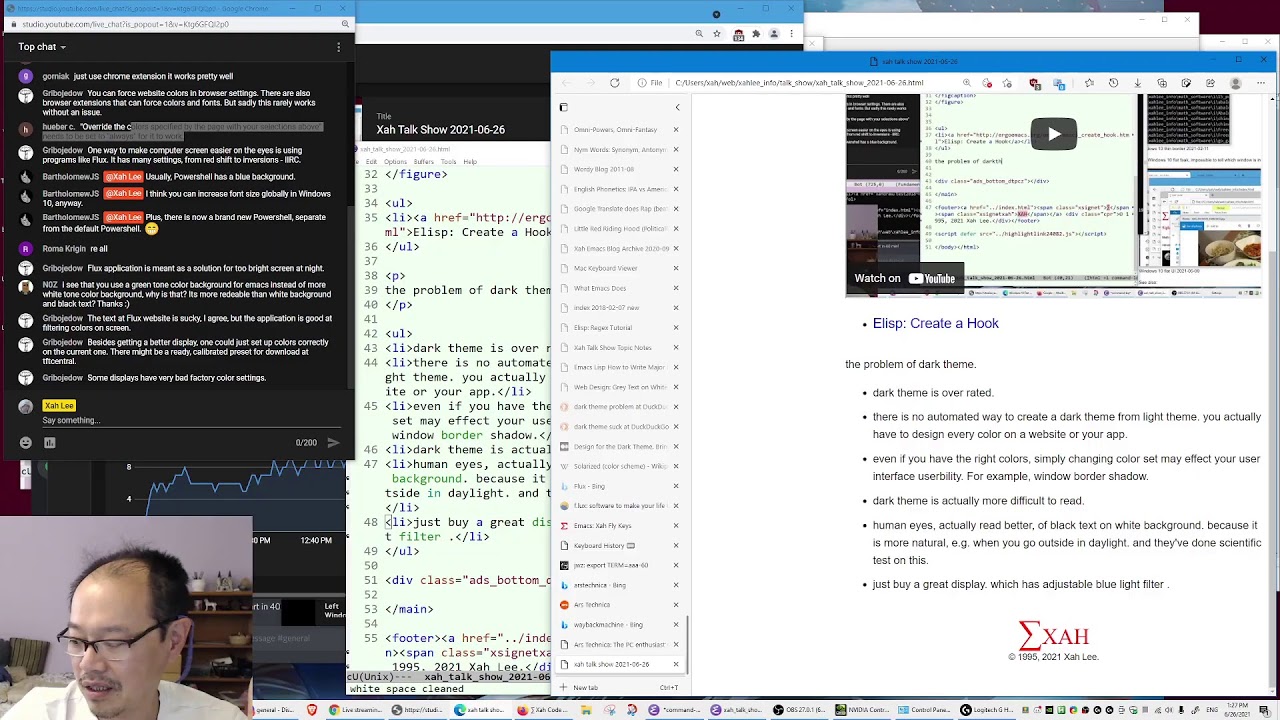
Task: Open the 'Elisp: Create a Hook' link
Action: (x=935, y=323)
